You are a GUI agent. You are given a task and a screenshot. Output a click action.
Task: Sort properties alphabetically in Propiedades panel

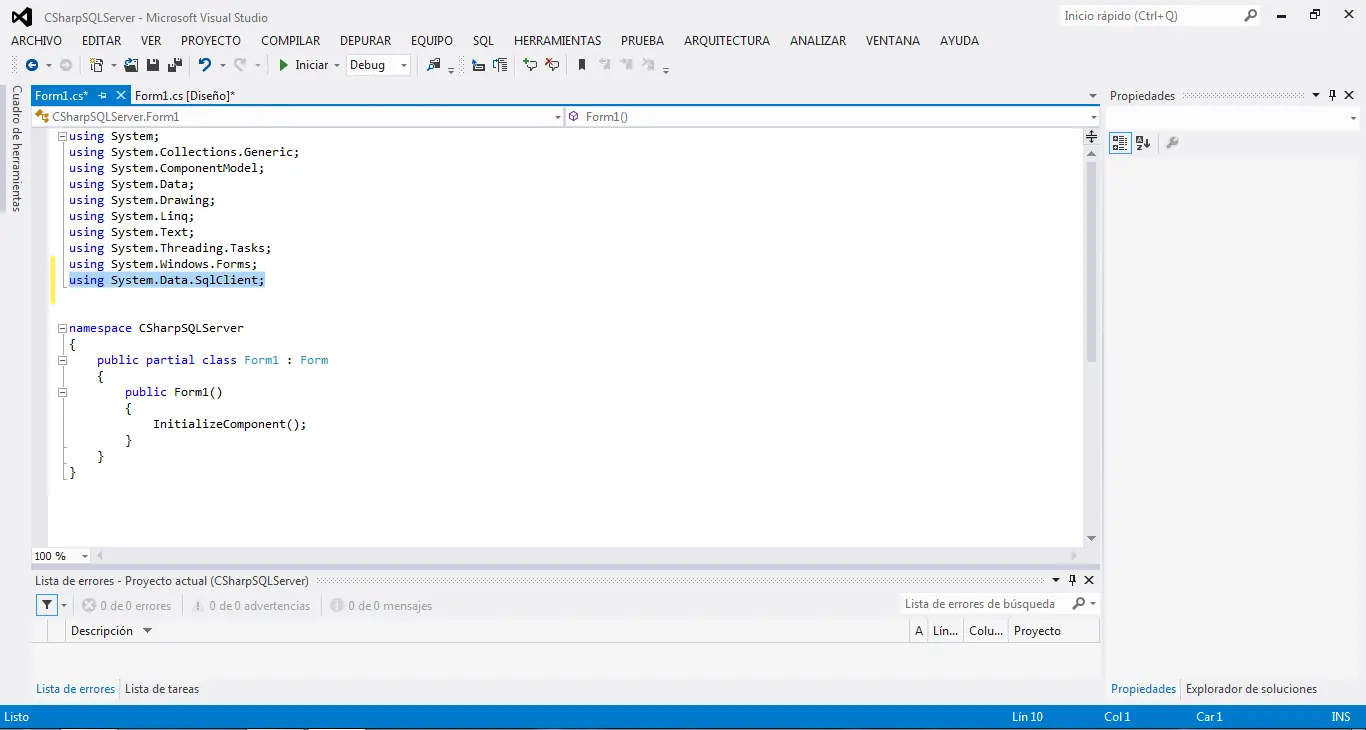pos(1143,143)
